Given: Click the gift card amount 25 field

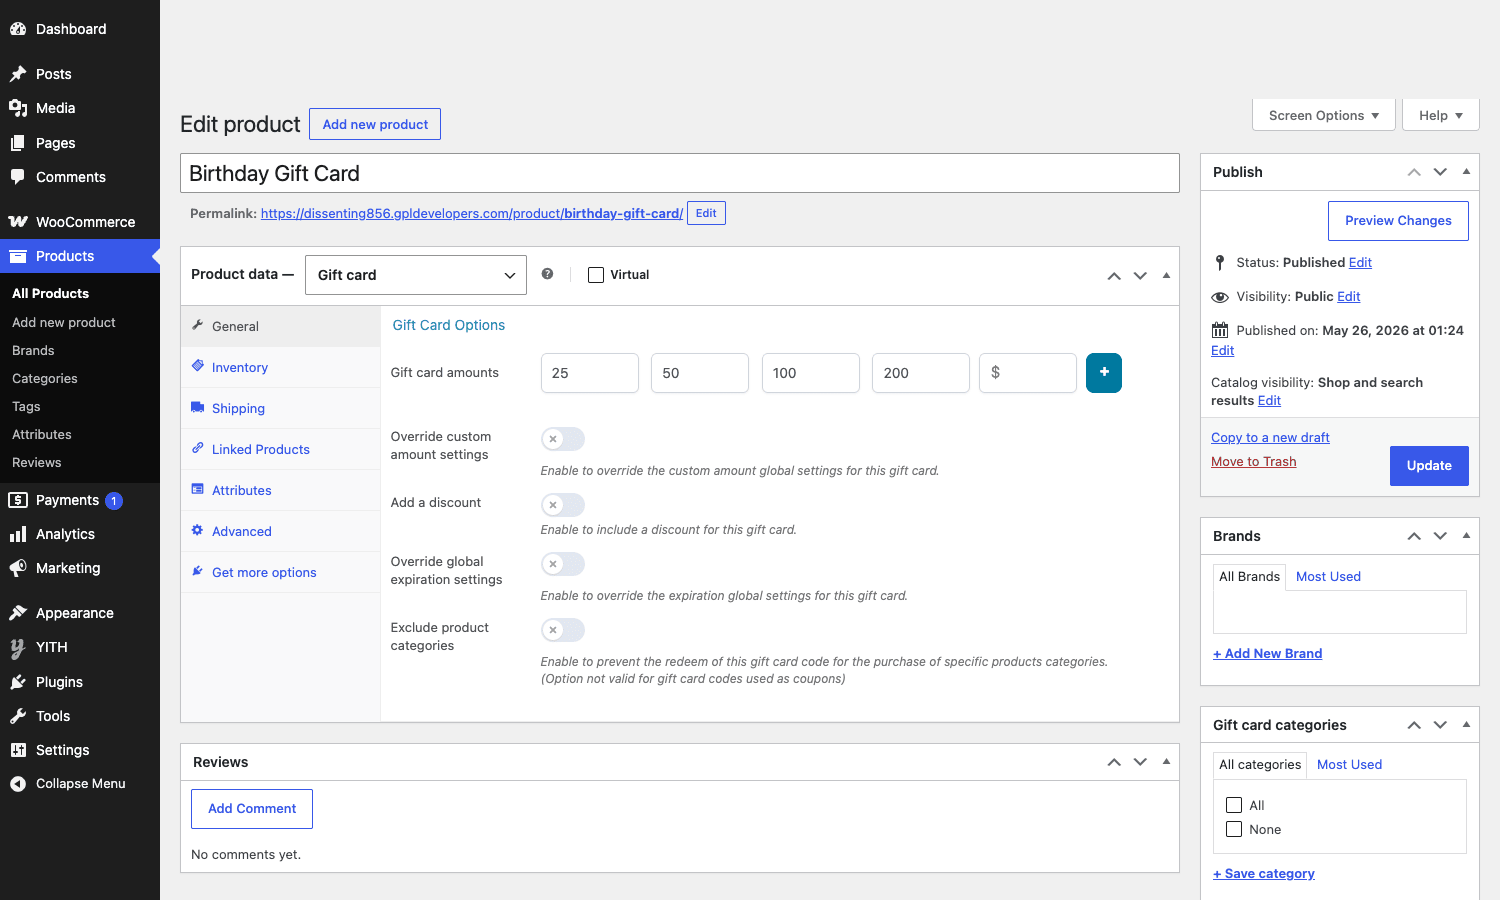Looking at the screenshot, I should (590, 373).
